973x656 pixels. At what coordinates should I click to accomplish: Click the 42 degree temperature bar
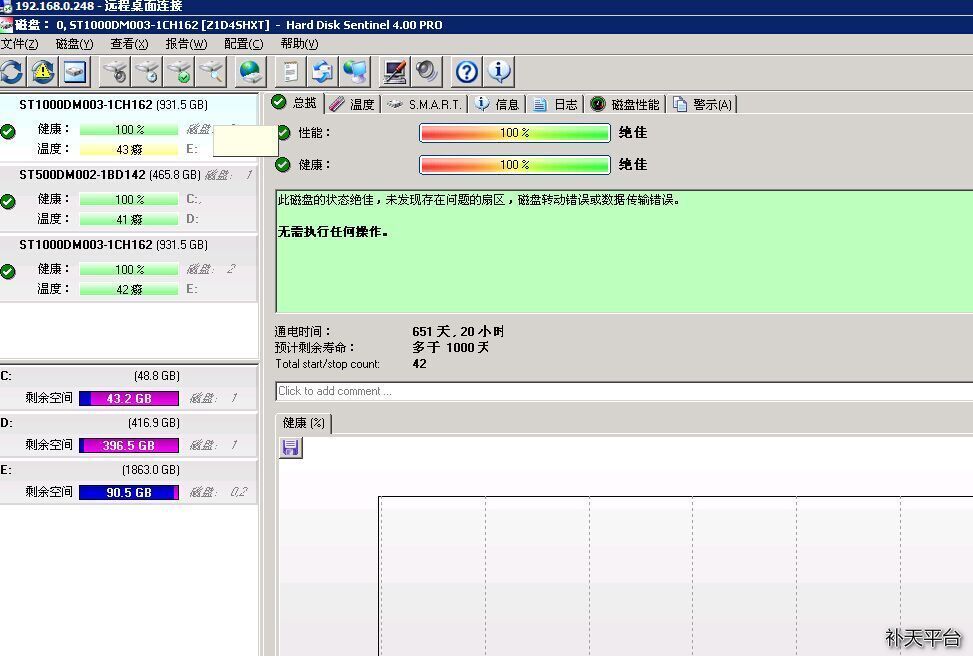pyautogui.click(x=129, y=289)
